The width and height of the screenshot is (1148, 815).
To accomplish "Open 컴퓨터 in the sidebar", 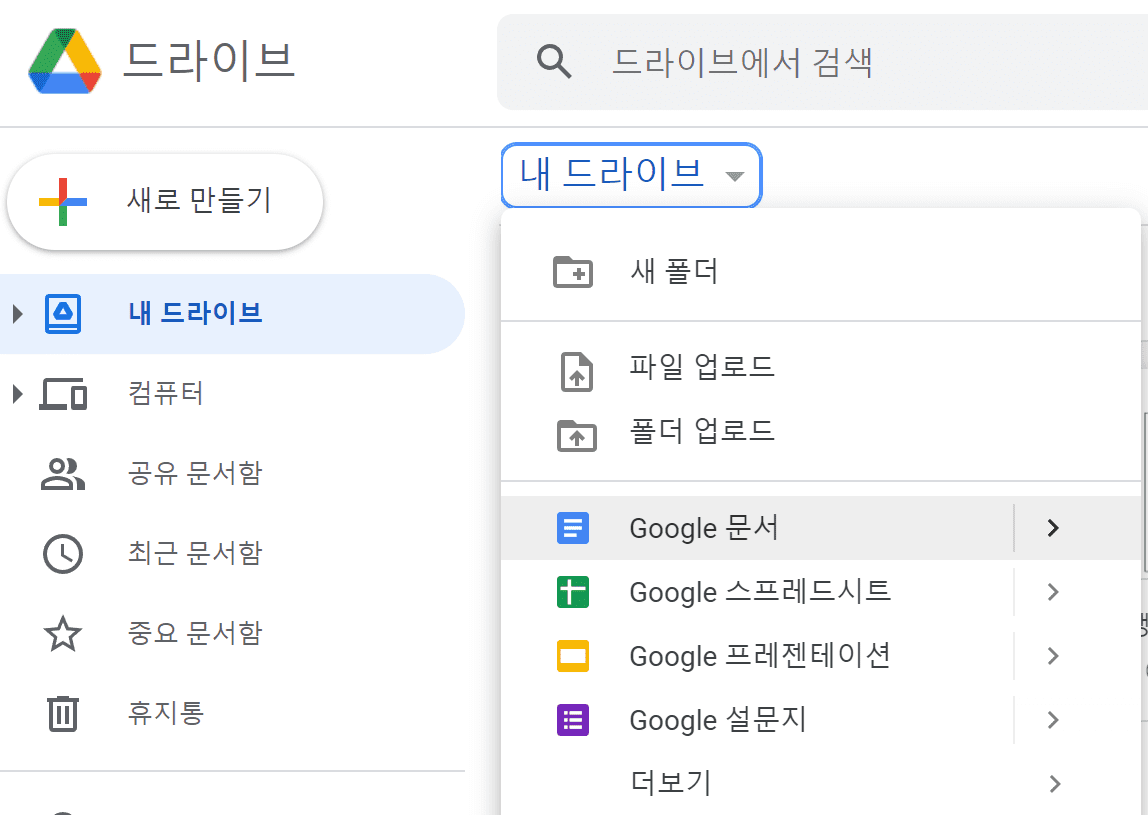I will click(232, 394).
